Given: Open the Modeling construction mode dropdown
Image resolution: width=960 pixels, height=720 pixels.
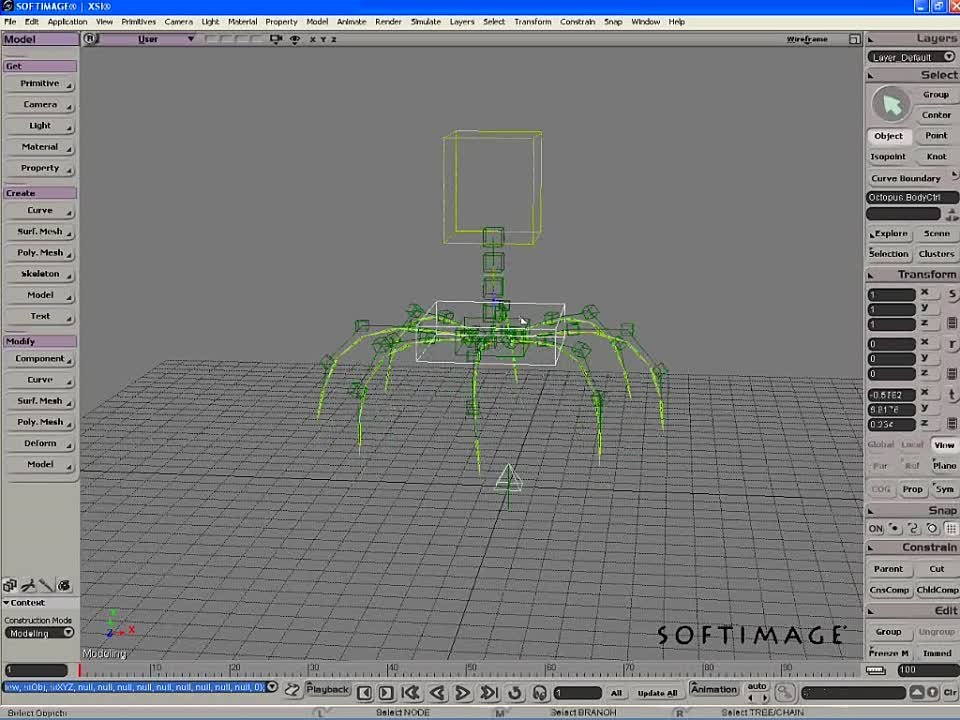Looking at the screenshot, I should click(39, 633).
